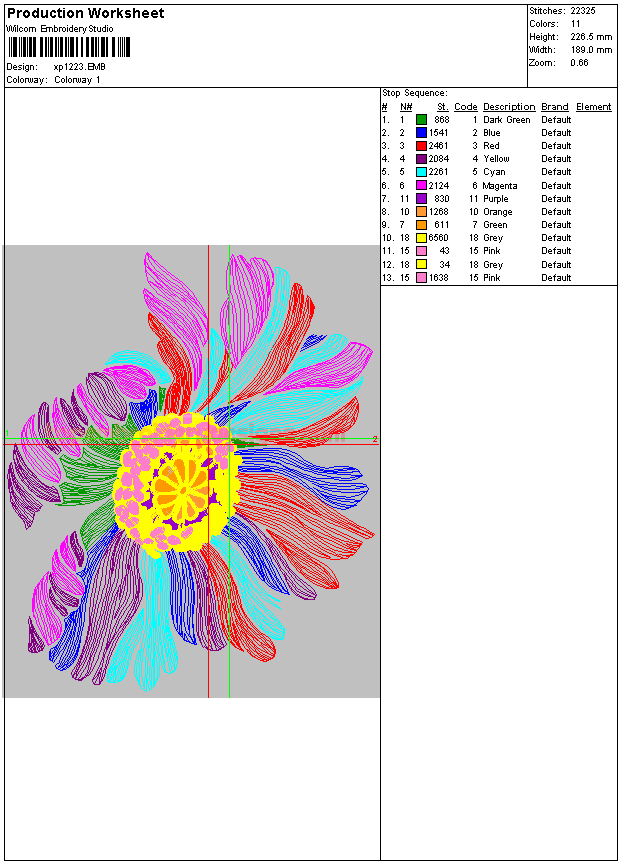
Task: Pick the pink swatch with 1638 stitches
Action: point(421,278)
